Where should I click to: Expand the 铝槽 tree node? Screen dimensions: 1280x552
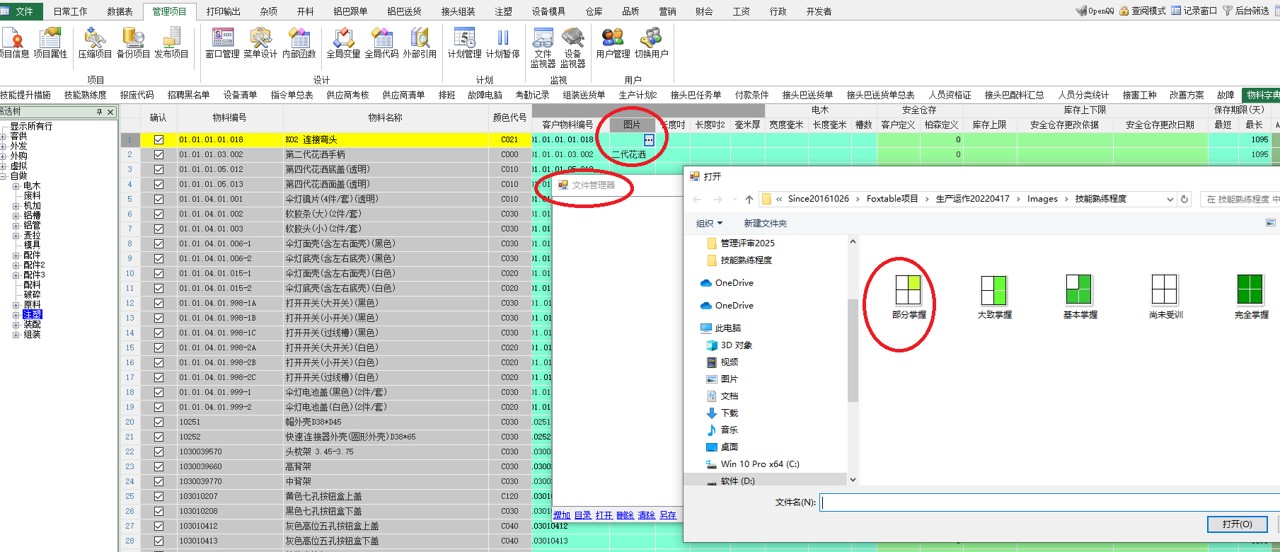pos(15,215)
